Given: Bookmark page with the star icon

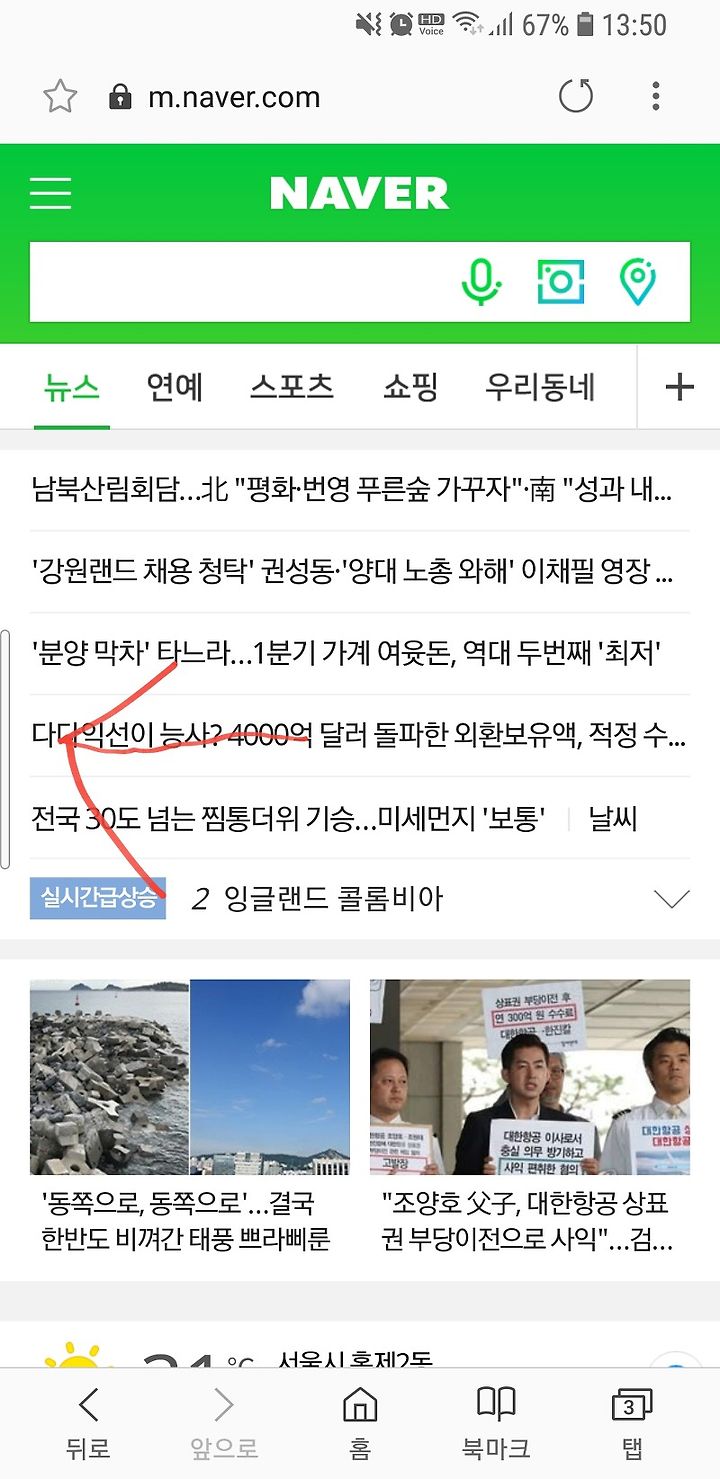Looking at the screenshot, I should pos(60,97).
